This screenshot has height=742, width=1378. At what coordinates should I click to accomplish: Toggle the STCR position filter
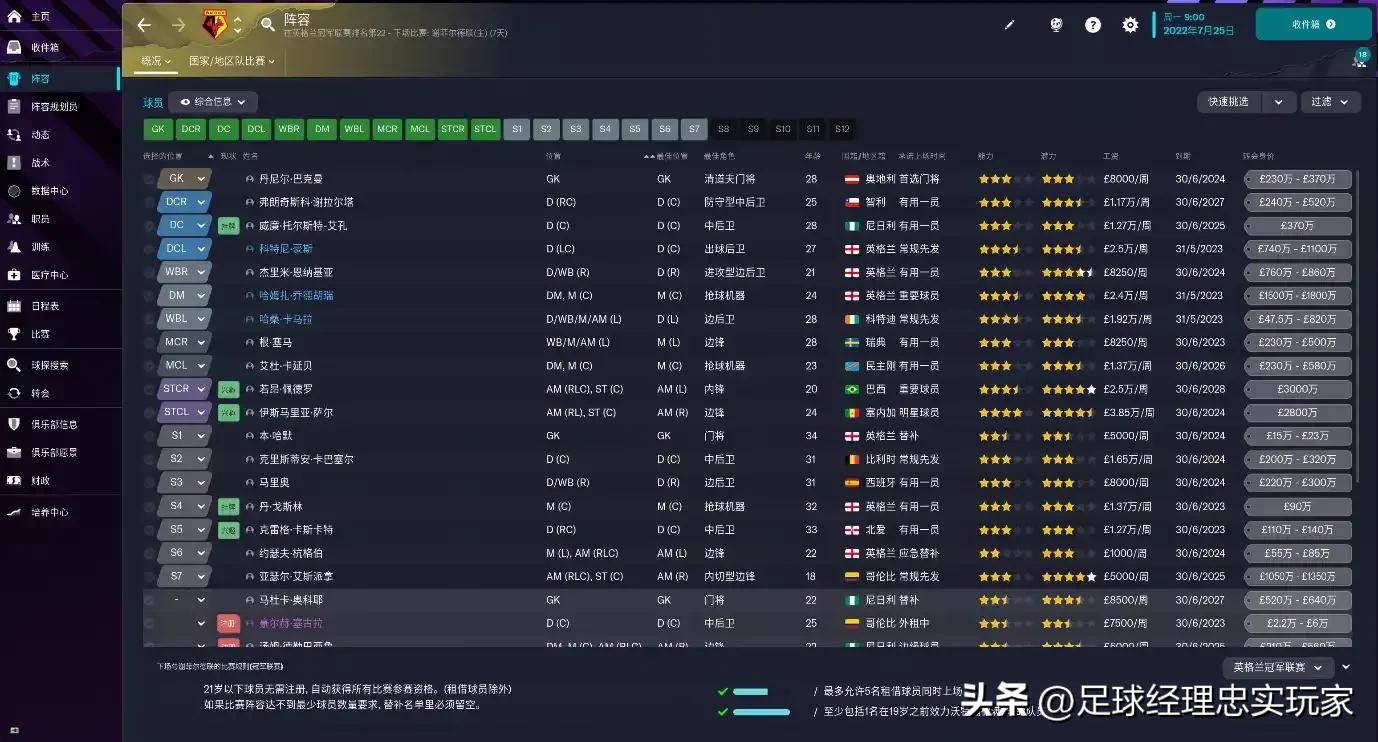(x=451, y=128)
